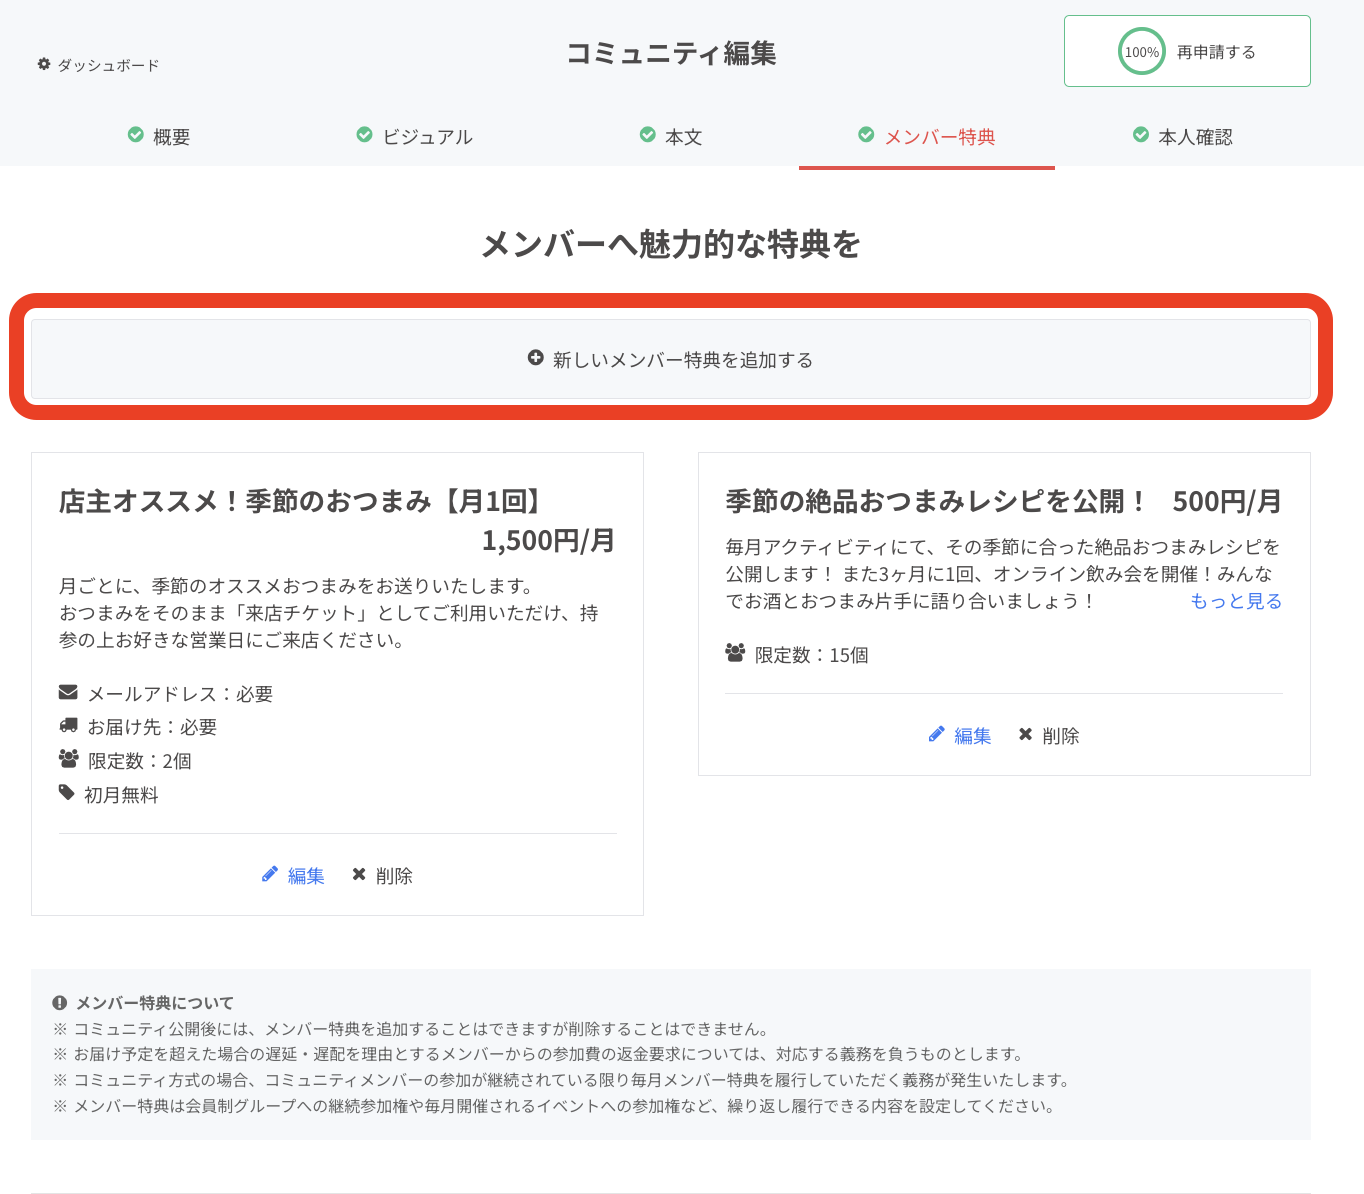Open the ダッシュボード link
This screenshot has height=1194, width=1364.
click(108, 65)
